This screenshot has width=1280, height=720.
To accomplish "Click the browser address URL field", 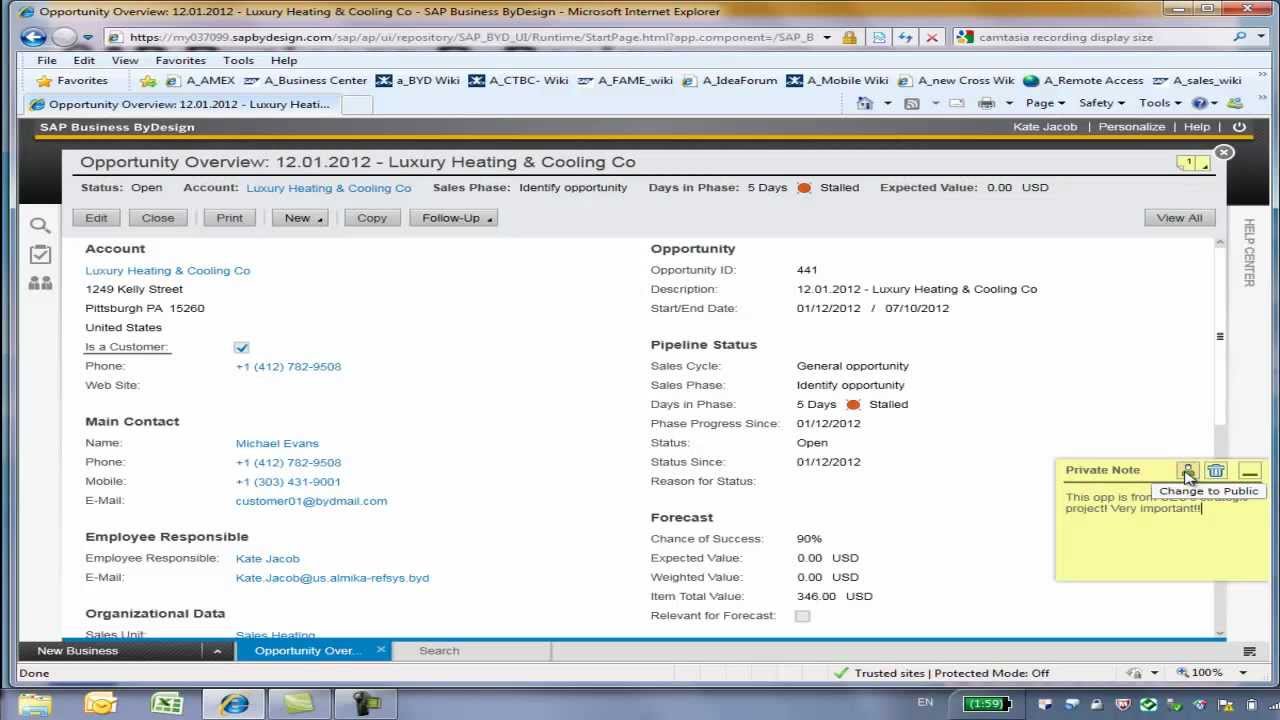I will pyautogui.click(x=471, y=37).
